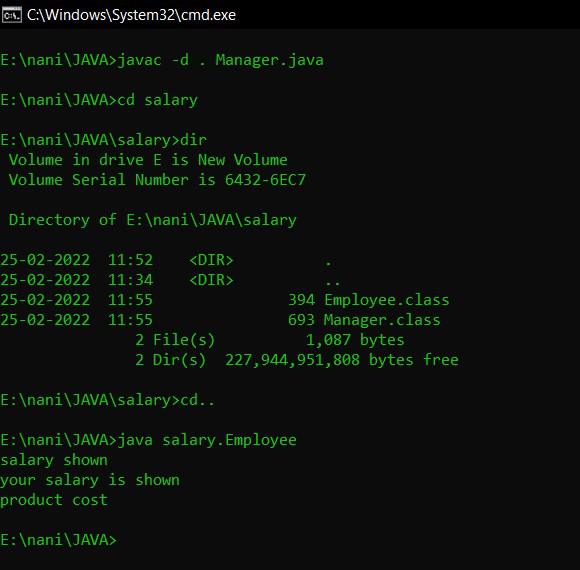Click the 2 File(s) summary line

pyautogui.click(x=270, y=340)
